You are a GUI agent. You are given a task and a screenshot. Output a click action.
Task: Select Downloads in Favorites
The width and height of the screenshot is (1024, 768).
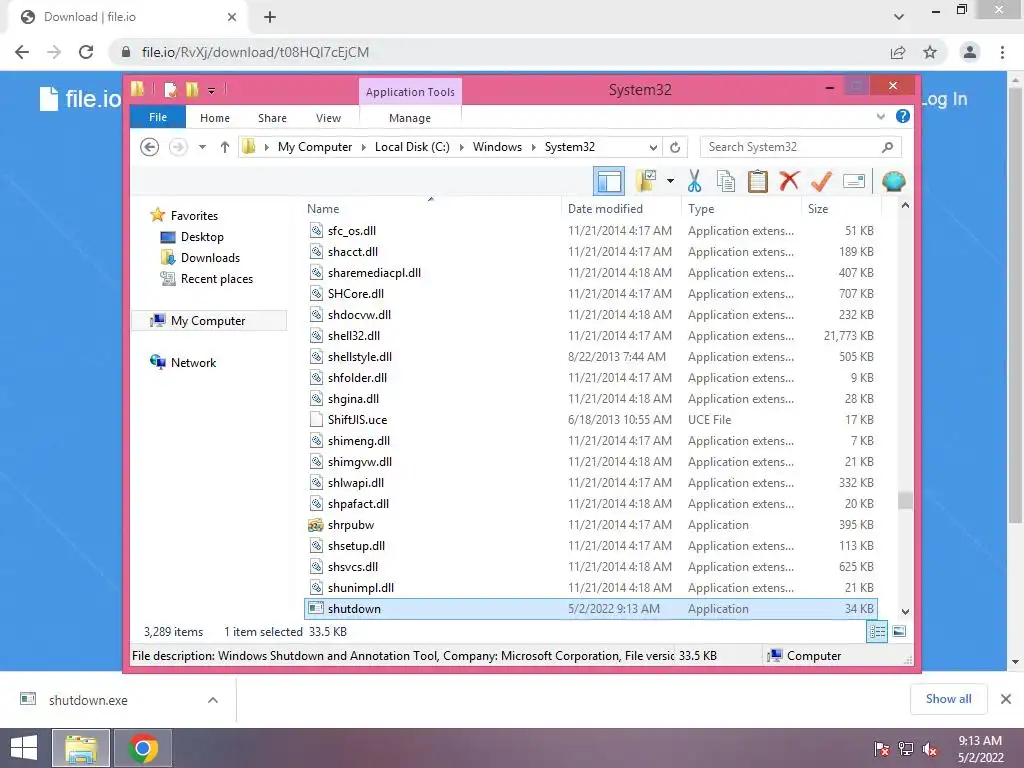coord(210,258)
